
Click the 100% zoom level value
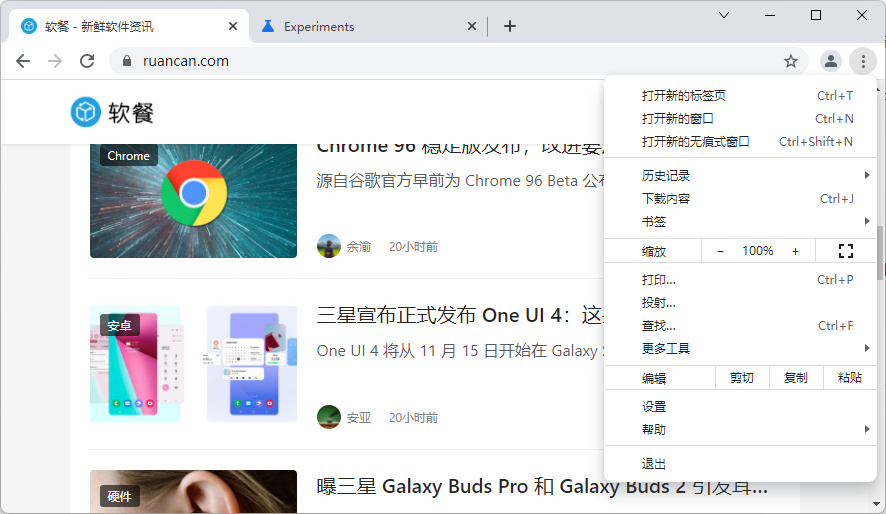click(758, 251)
